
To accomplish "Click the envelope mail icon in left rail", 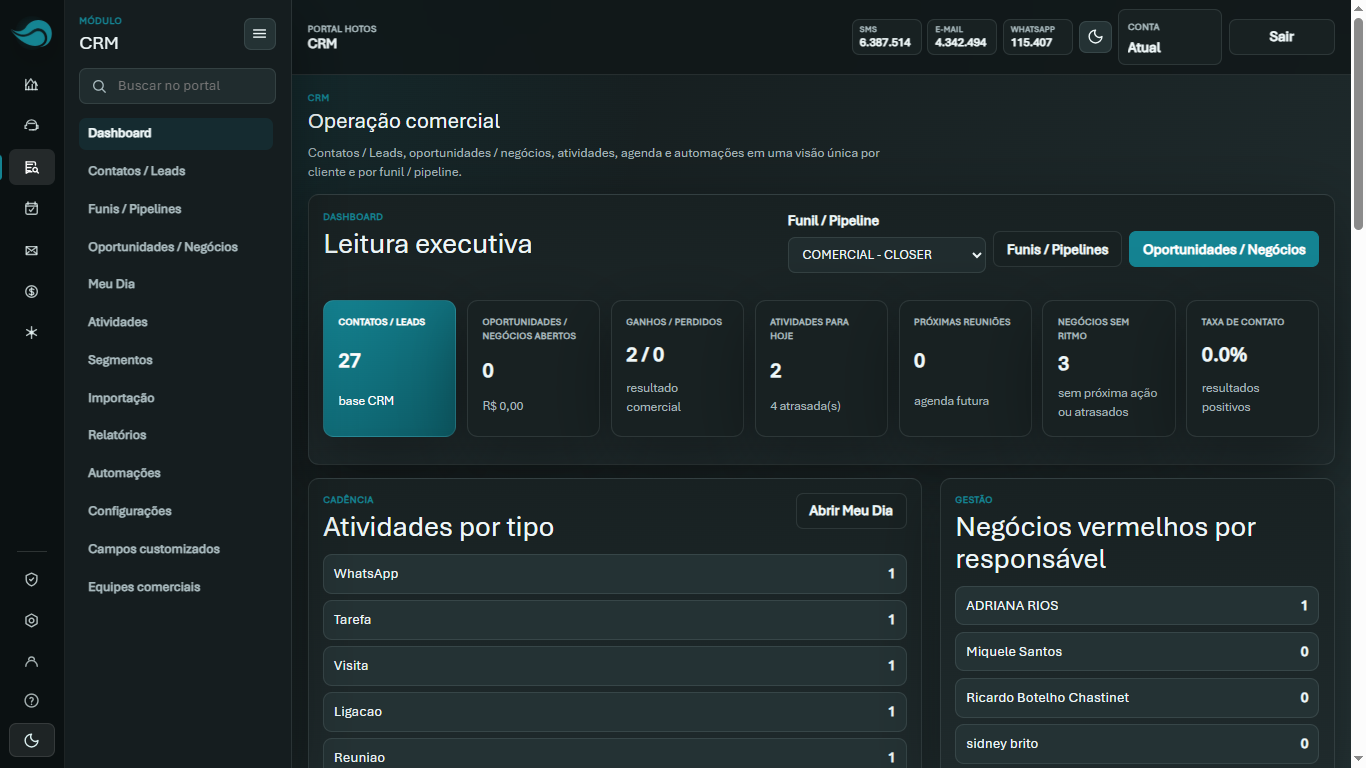I will click(32, 250).
